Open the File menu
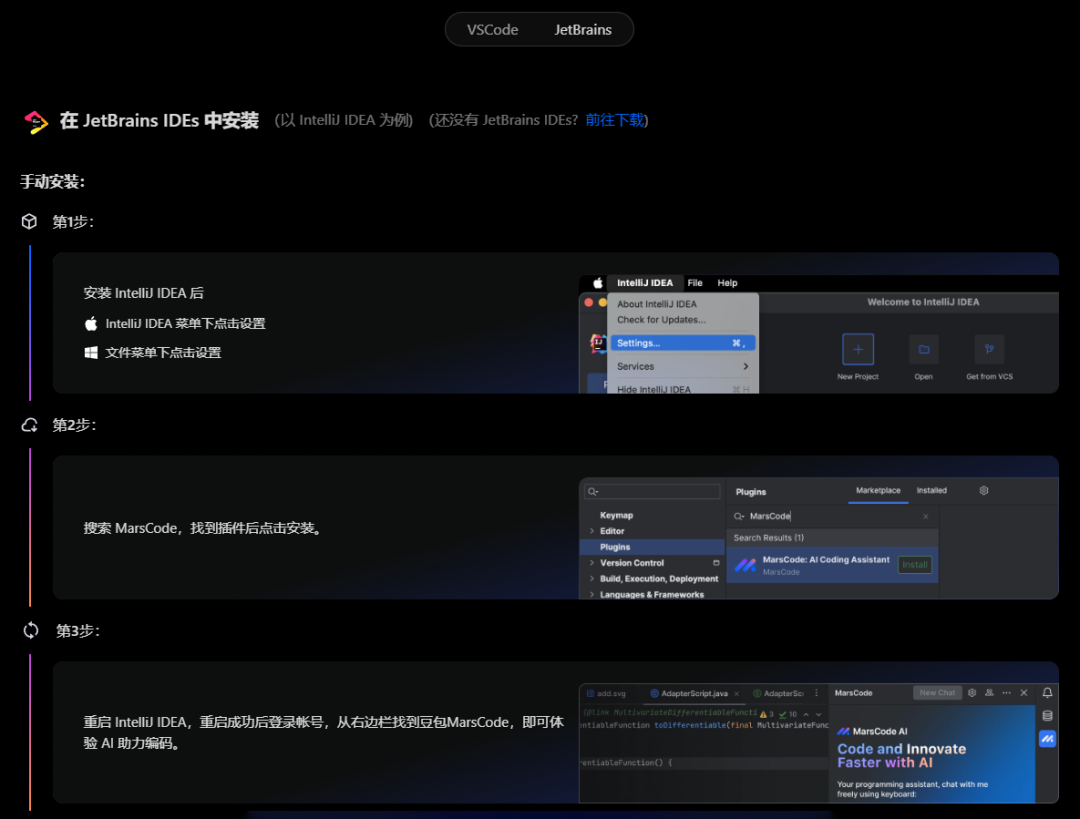This screenshot has width=1080, height=819. tap(695, 283)
